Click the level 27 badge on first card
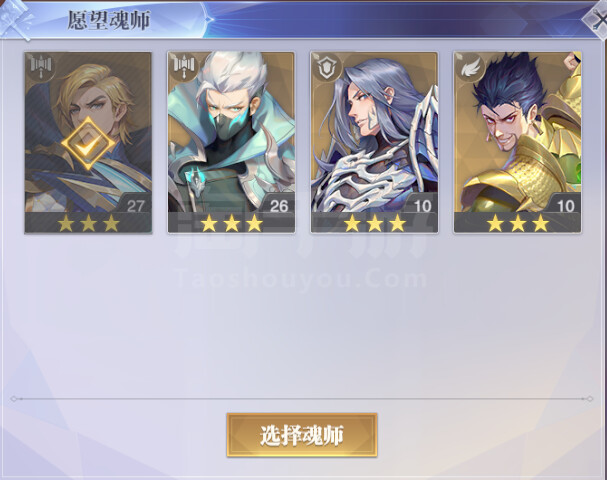607x480 pixels. [135, 206]
